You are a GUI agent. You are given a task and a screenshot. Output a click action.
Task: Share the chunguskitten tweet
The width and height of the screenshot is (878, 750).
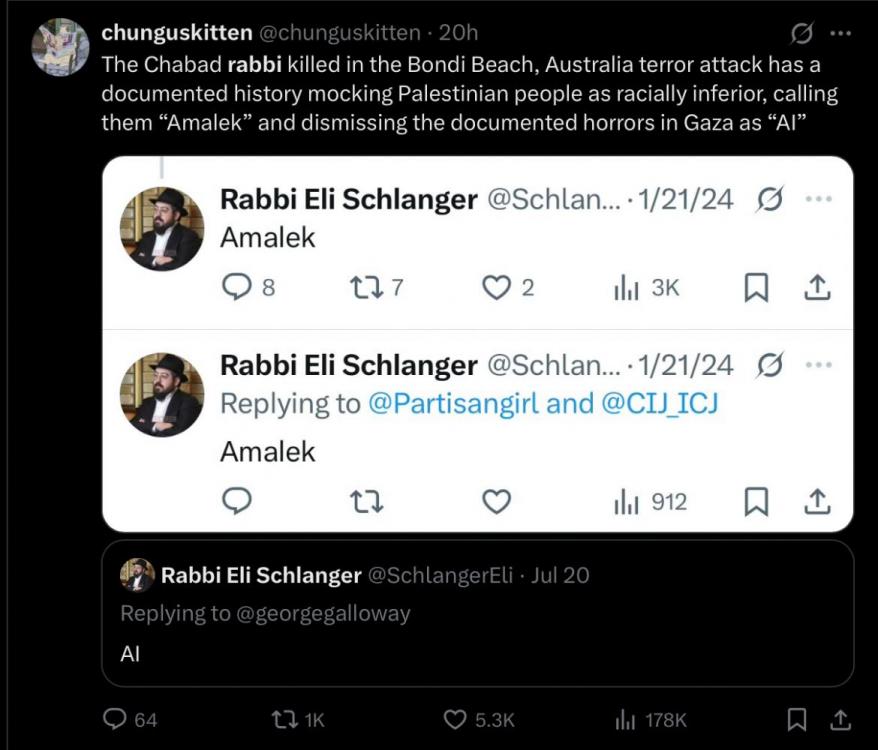coord(841,719)
